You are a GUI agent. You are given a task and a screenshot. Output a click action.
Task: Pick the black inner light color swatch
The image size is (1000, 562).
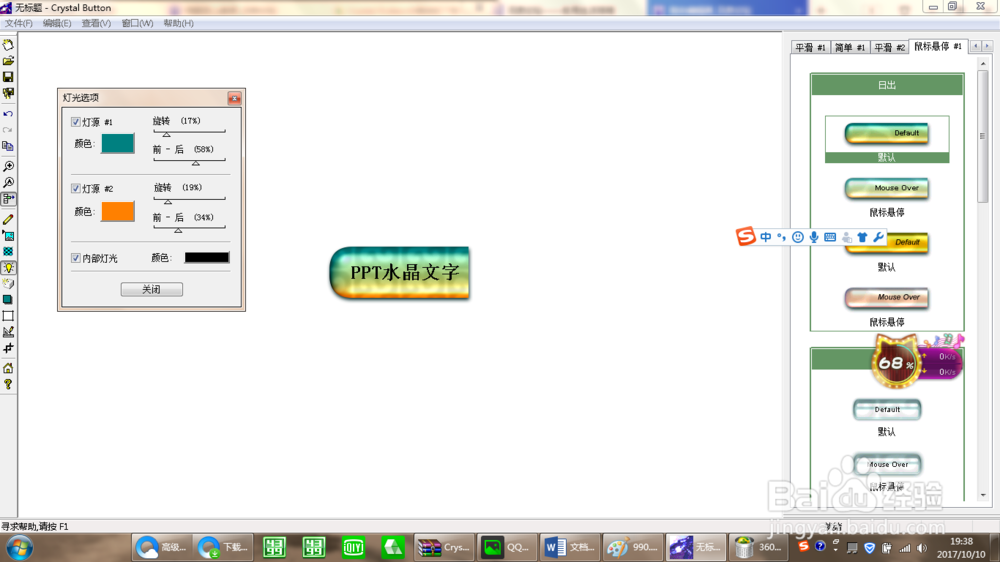pyautogui.click(x=207, y=258)
